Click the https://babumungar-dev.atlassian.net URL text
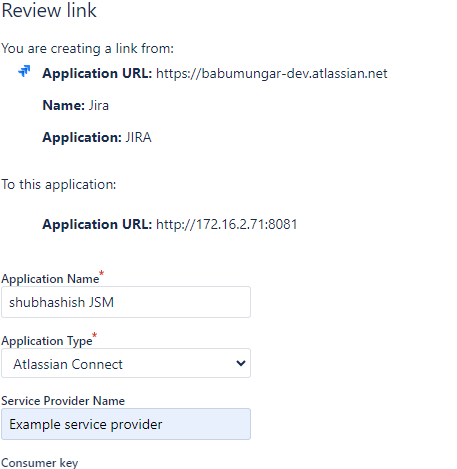Screen dimensions: 457x469 [x=272, y=73]
